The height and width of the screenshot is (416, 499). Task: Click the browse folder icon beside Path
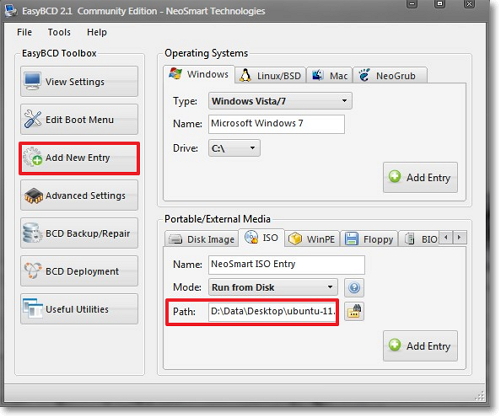click(x=354, y=312)
